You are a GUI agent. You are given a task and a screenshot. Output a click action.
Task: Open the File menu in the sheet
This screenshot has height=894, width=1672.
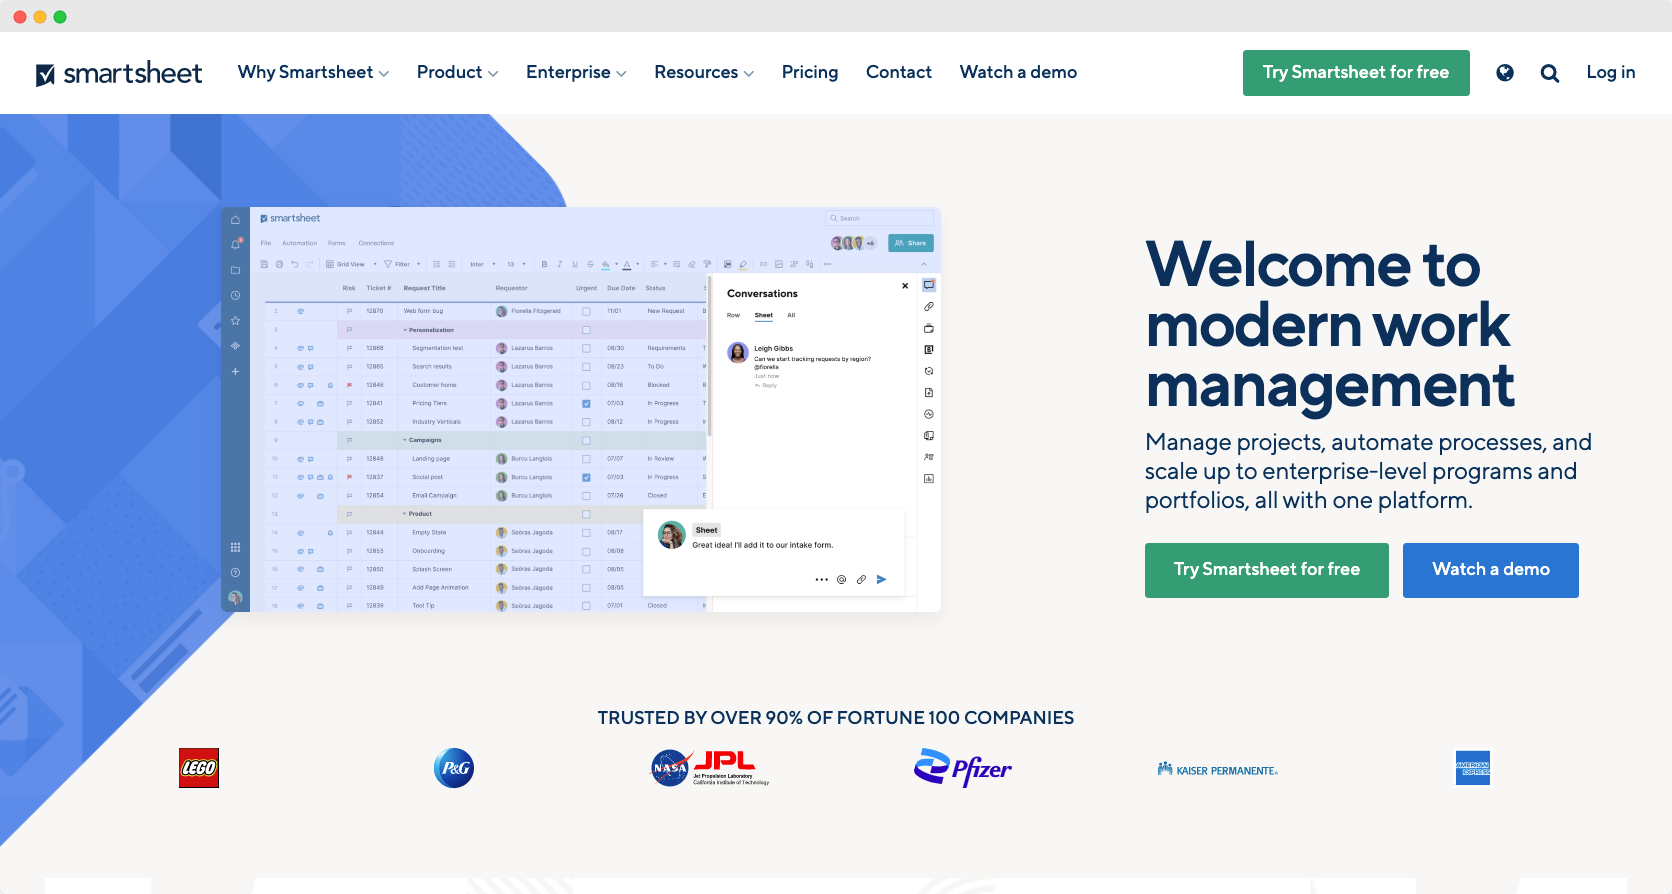tap(266, 243)
